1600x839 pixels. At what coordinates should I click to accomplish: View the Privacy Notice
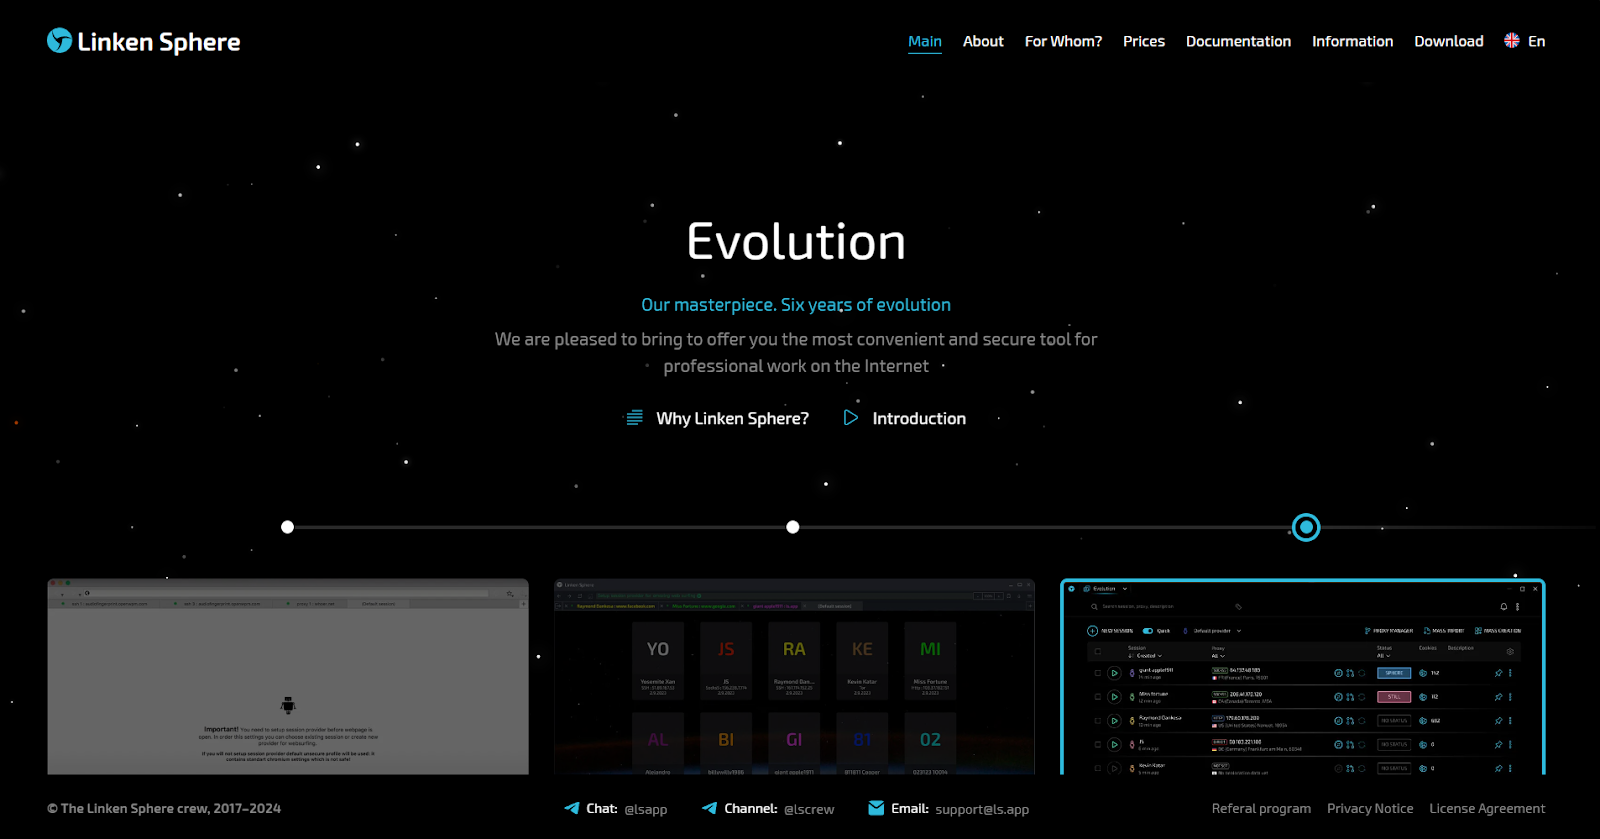[x=1370, y=809]
